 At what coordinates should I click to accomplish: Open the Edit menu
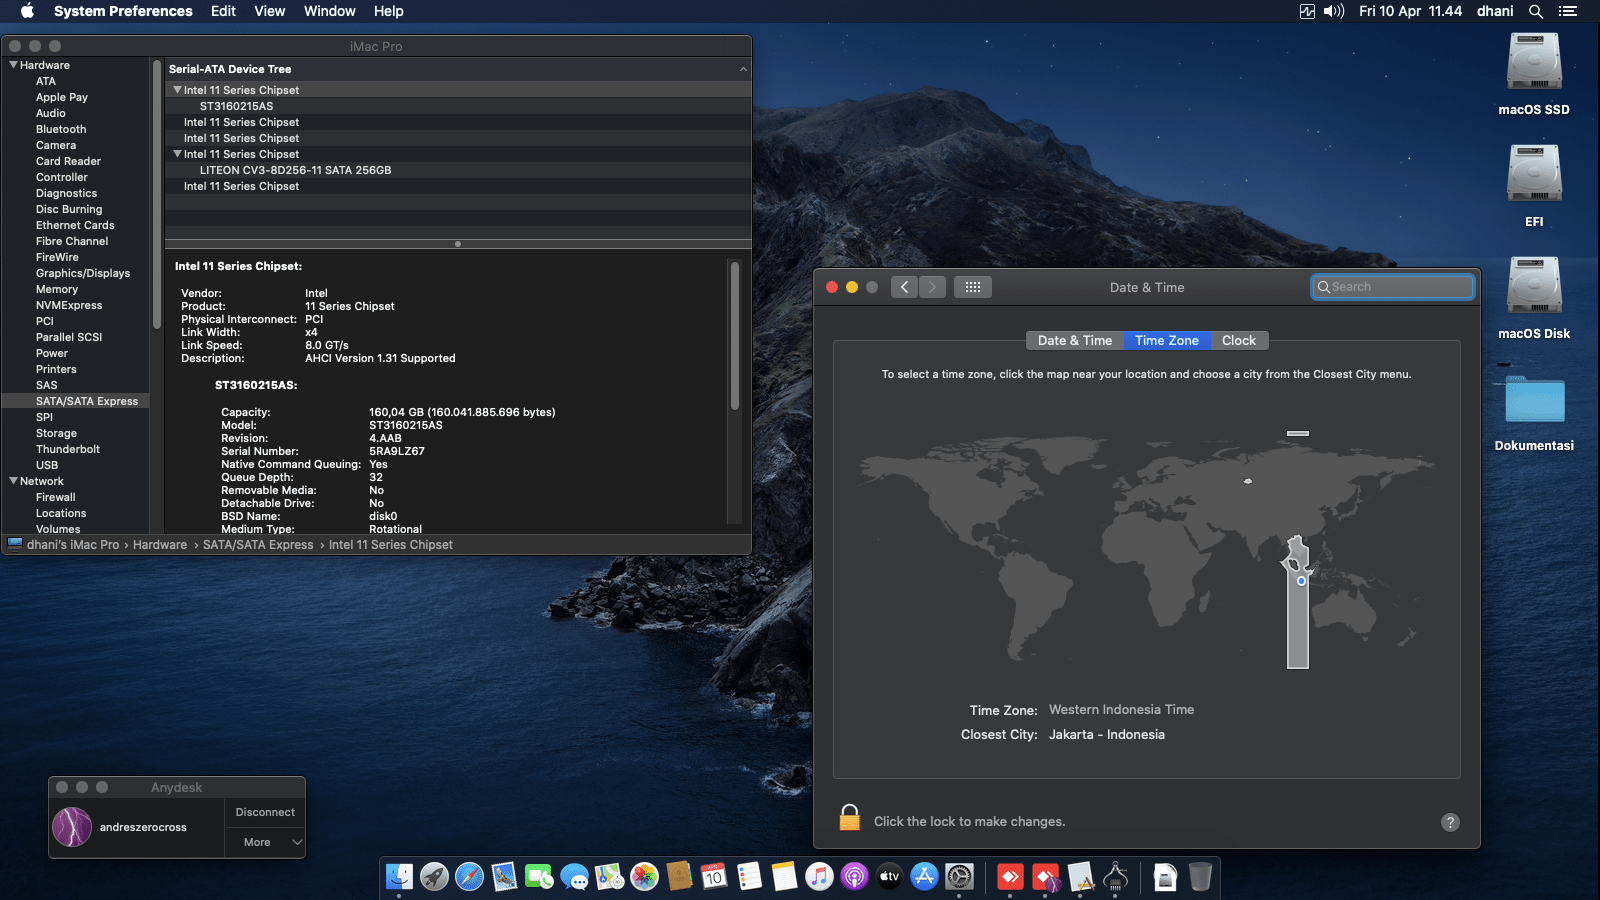pos(223,11)
